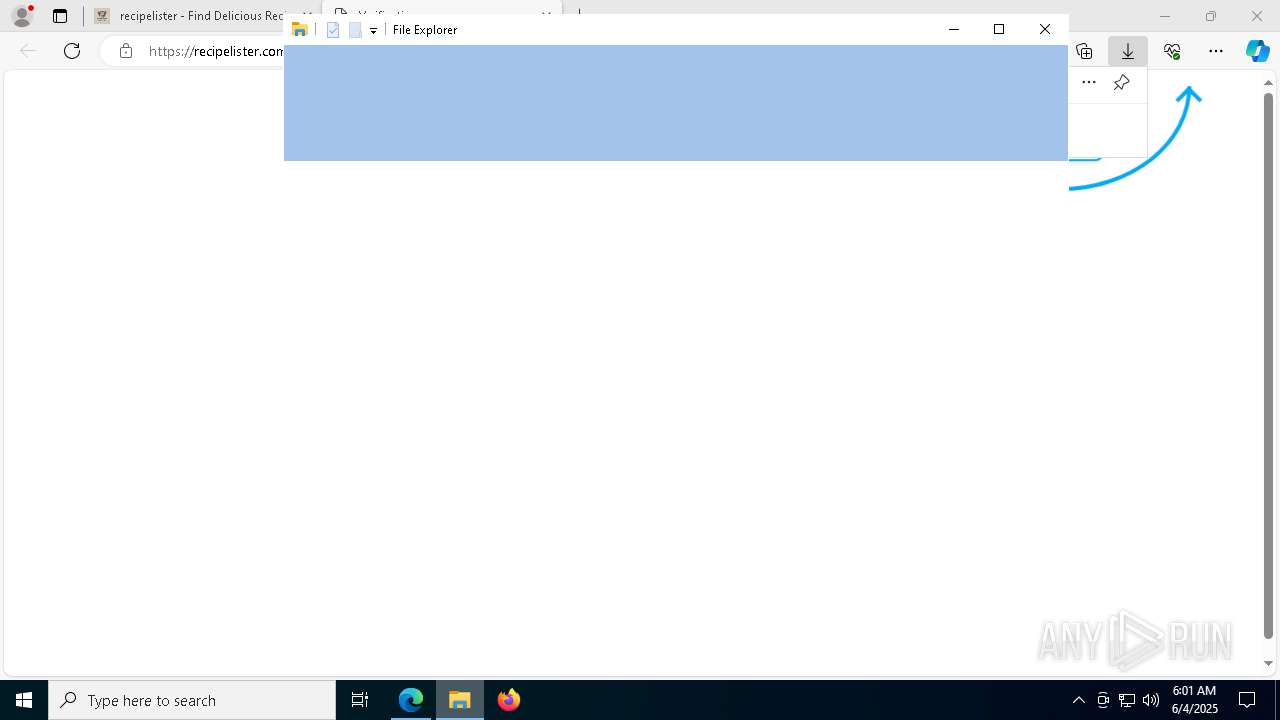Pin the Downloads flyout
Viewport: 1280px width, 720px height.
point(1122,83)
